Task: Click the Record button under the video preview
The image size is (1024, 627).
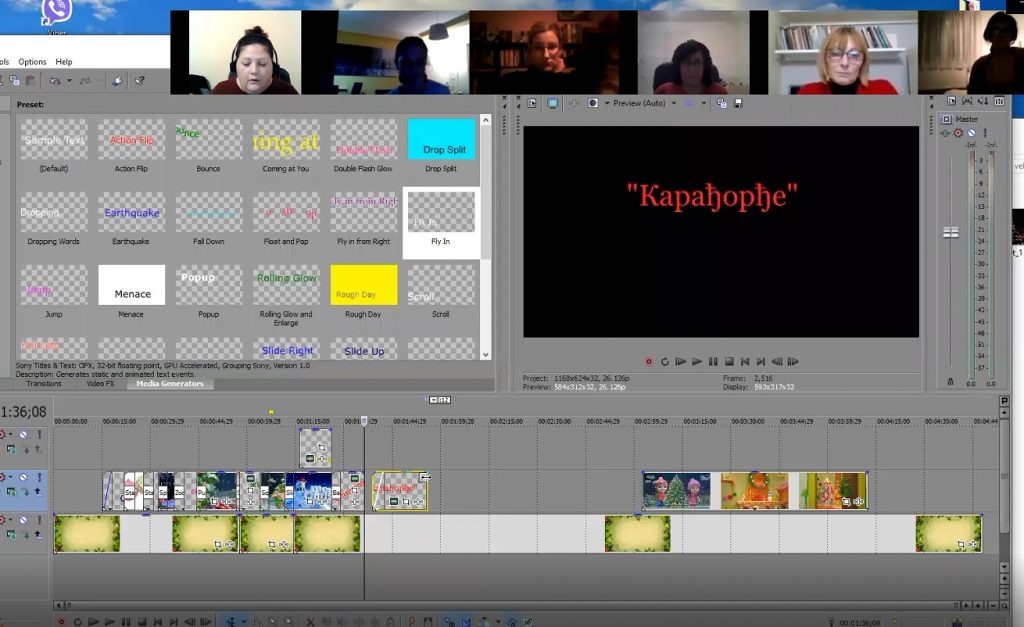Action: click(649, 361)
